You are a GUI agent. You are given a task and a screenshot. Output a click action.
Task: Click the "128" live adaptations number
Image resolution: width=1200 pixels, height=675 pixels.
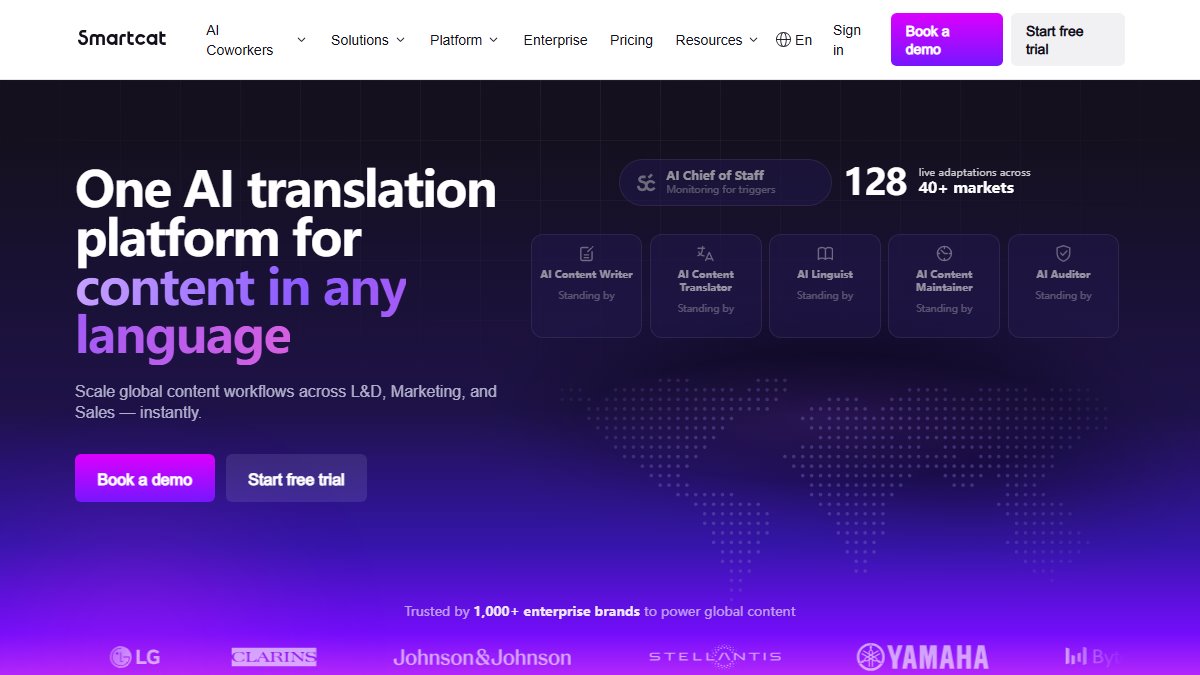click(x=876, y=182)
